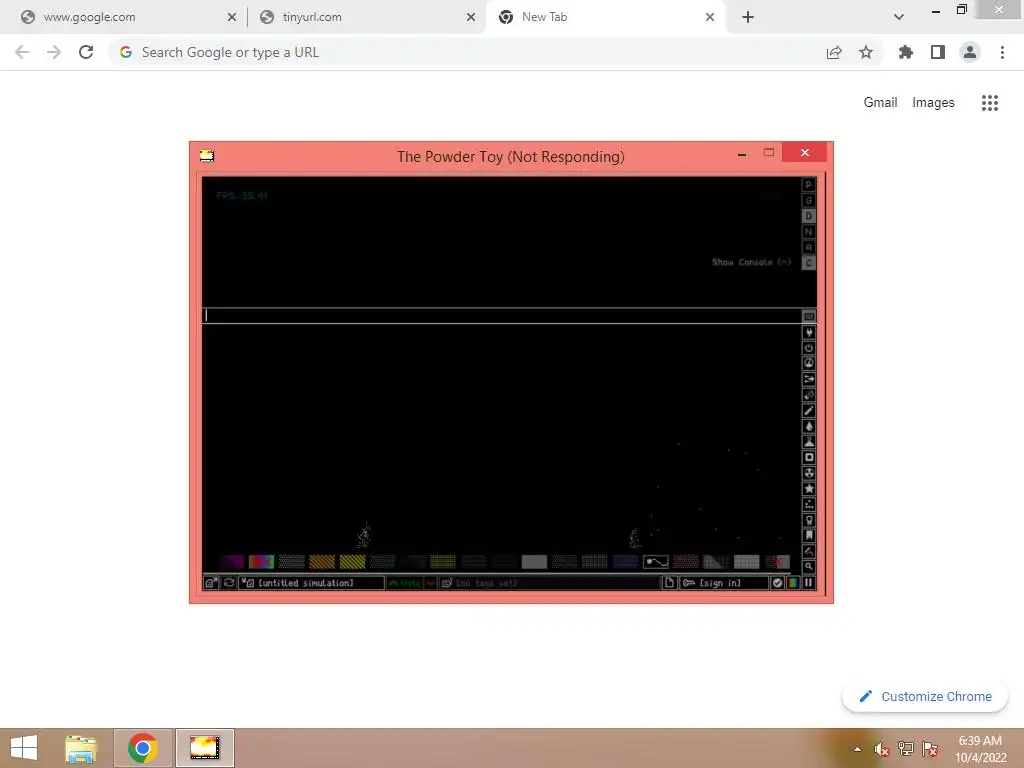Click the [sign in] button
Image resolution: width=1024 pixels, height=768 pixels.
point(724,583)
